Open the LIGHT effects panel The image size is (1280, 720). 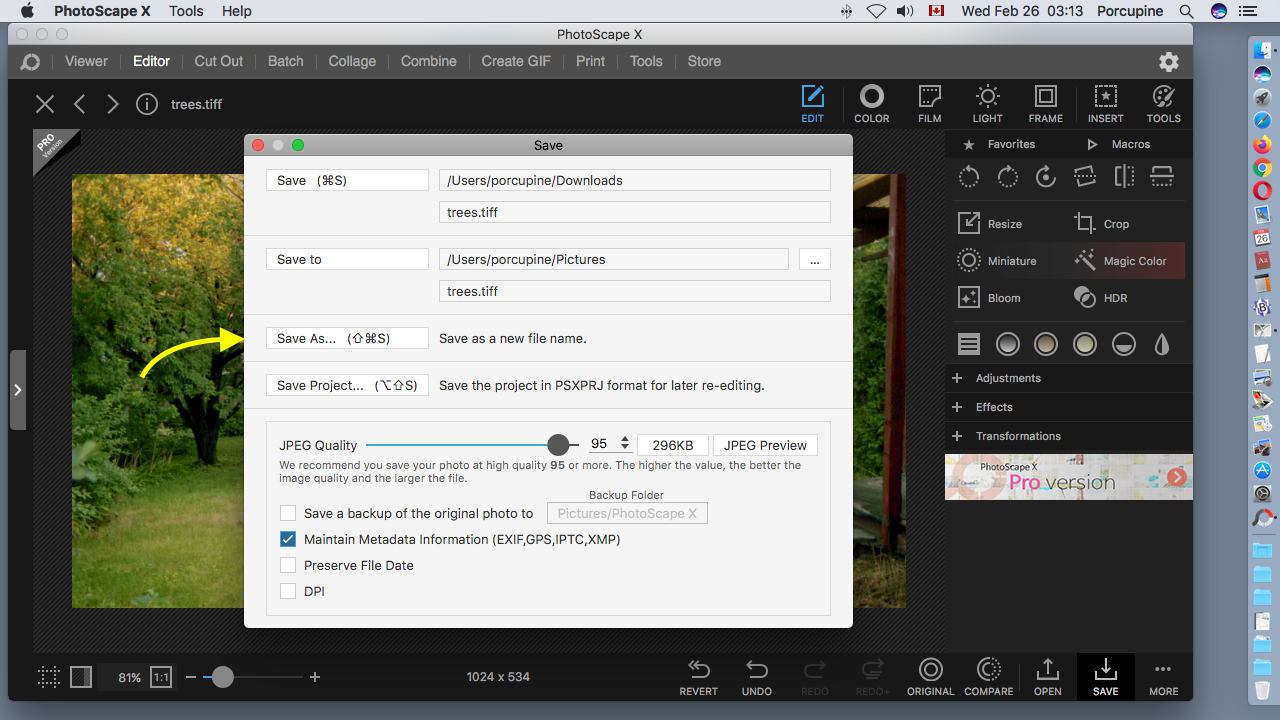pos(988,104)
